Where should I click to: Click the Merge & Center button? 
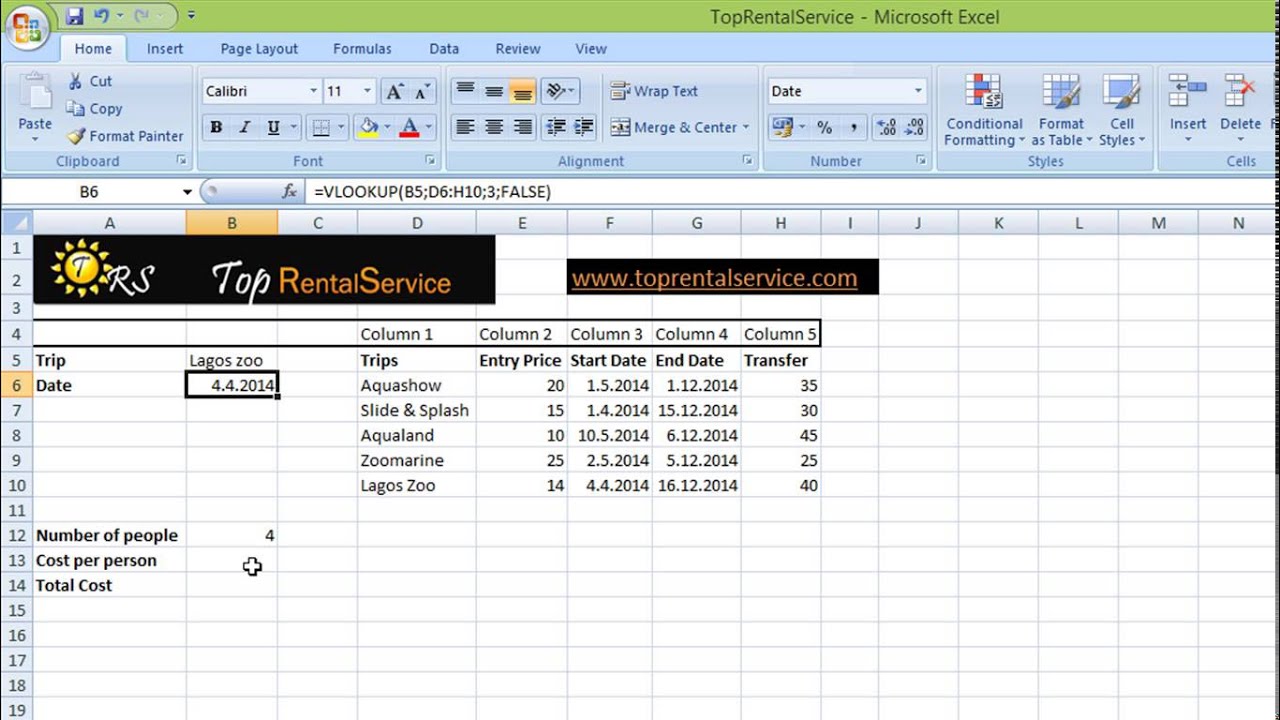pos(672,127)
